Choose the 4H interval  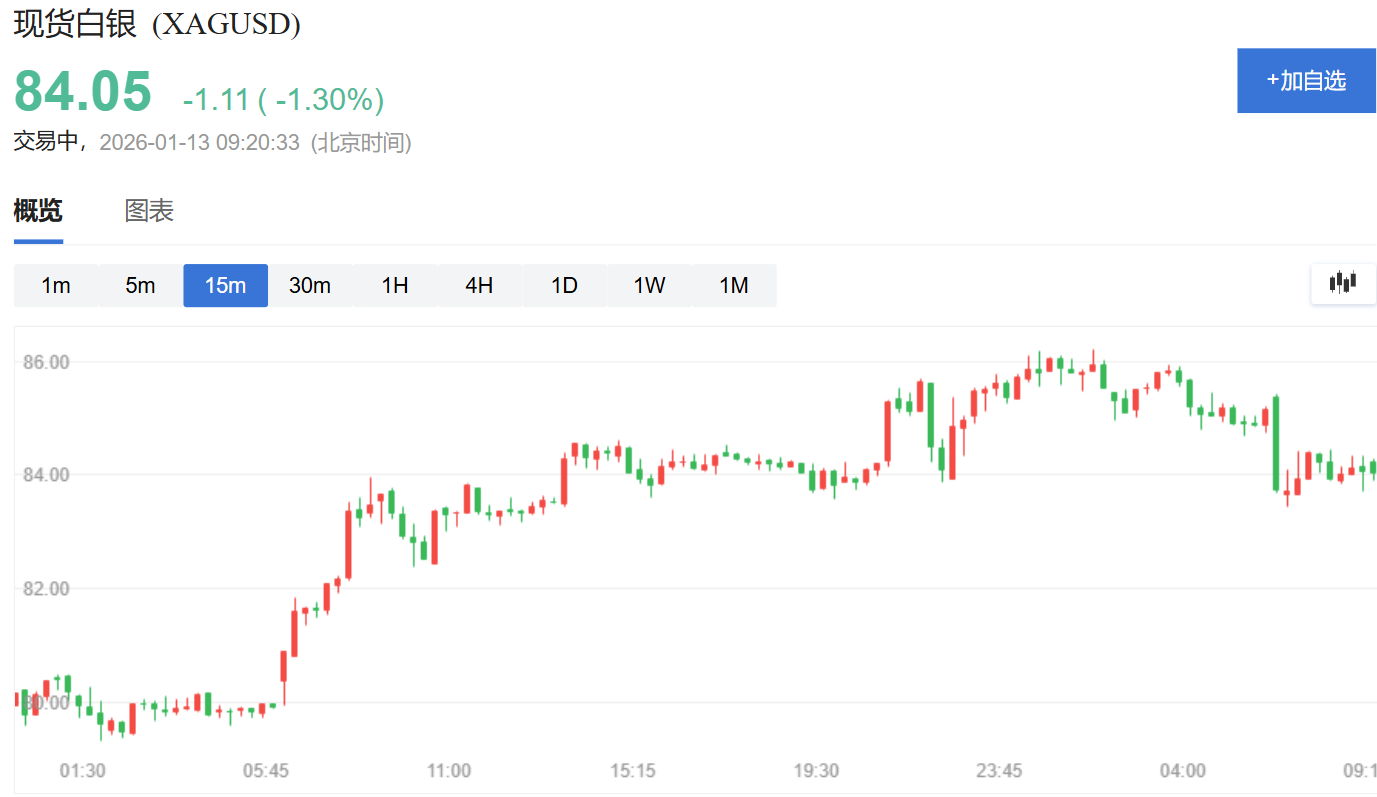point(479,286)
